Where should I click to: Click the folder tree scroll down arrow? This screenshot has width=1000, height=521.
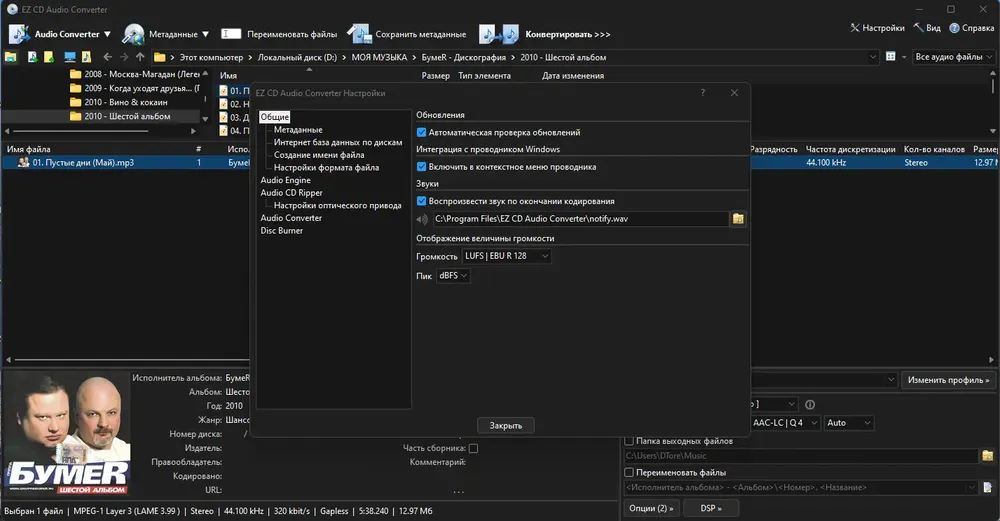tap(205, 119)
